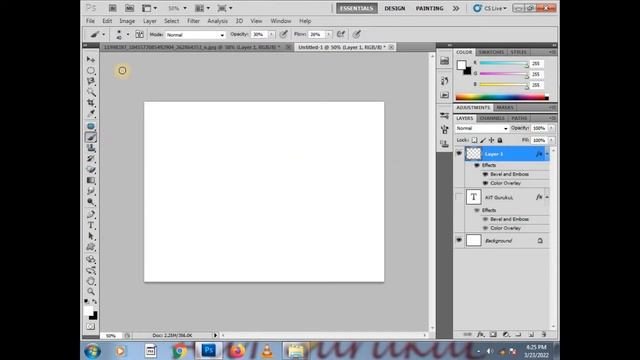Select the Blur tool
Image resolution: width=640 pixels, height=360 pixels.
click(91, 191)
